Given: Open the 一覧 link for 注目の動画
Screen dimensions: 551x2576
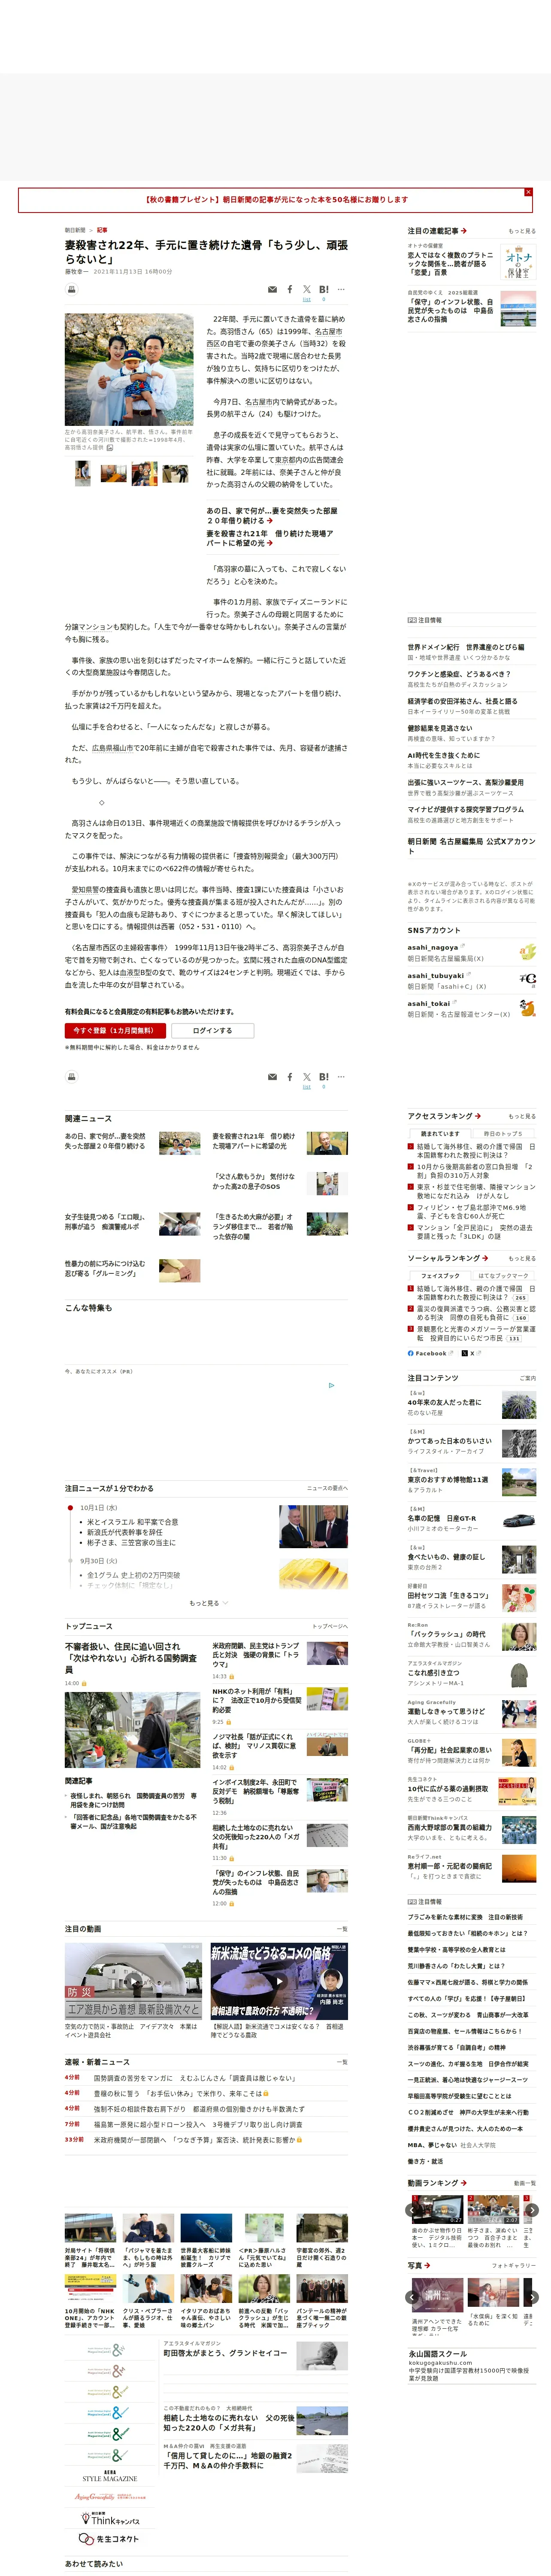Looking at the screenshot, I should pyautogui.click(x=342, y=1929).
